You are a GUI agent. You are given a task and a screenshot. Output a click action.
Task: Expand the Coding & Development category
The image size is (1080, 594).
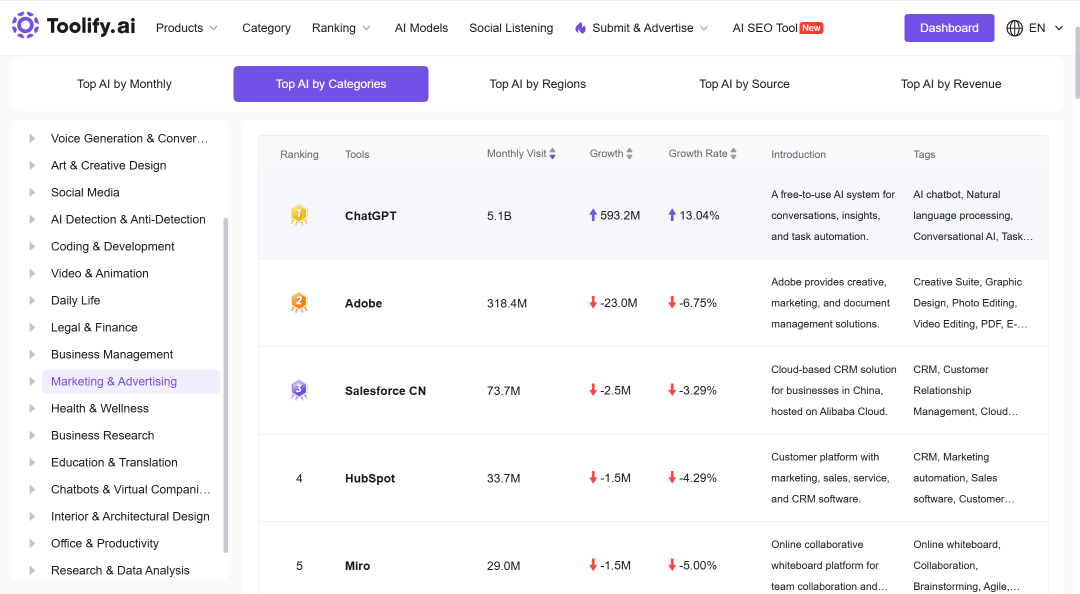click(32, 247)
